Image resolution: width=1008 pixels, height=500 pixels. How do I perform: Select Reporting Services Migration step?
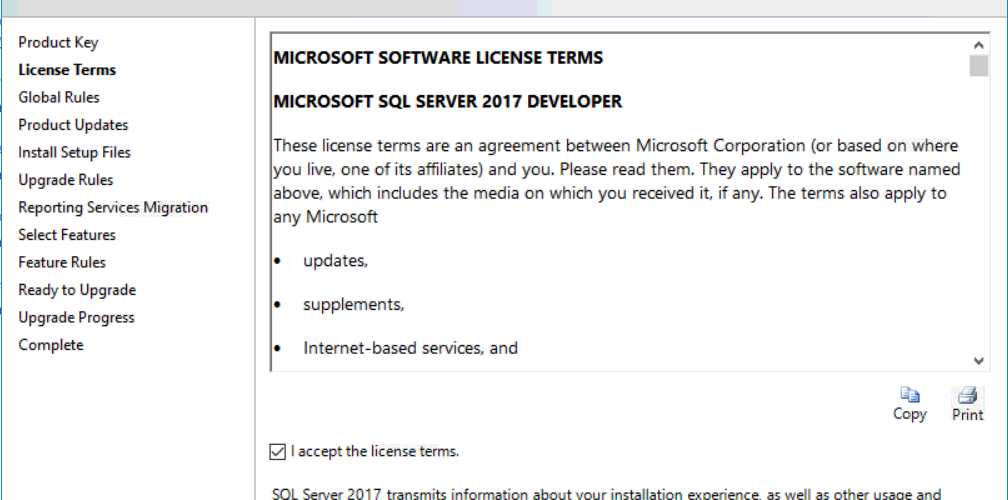pyautogui.click(x=113, y=207)
